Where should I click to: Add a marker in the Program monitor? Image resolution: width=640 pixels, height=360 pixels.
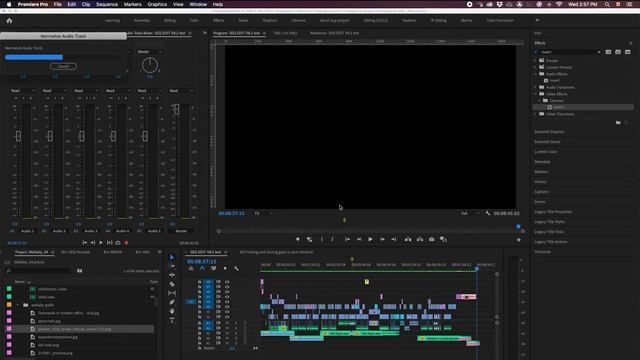click(x=298, y=239)
